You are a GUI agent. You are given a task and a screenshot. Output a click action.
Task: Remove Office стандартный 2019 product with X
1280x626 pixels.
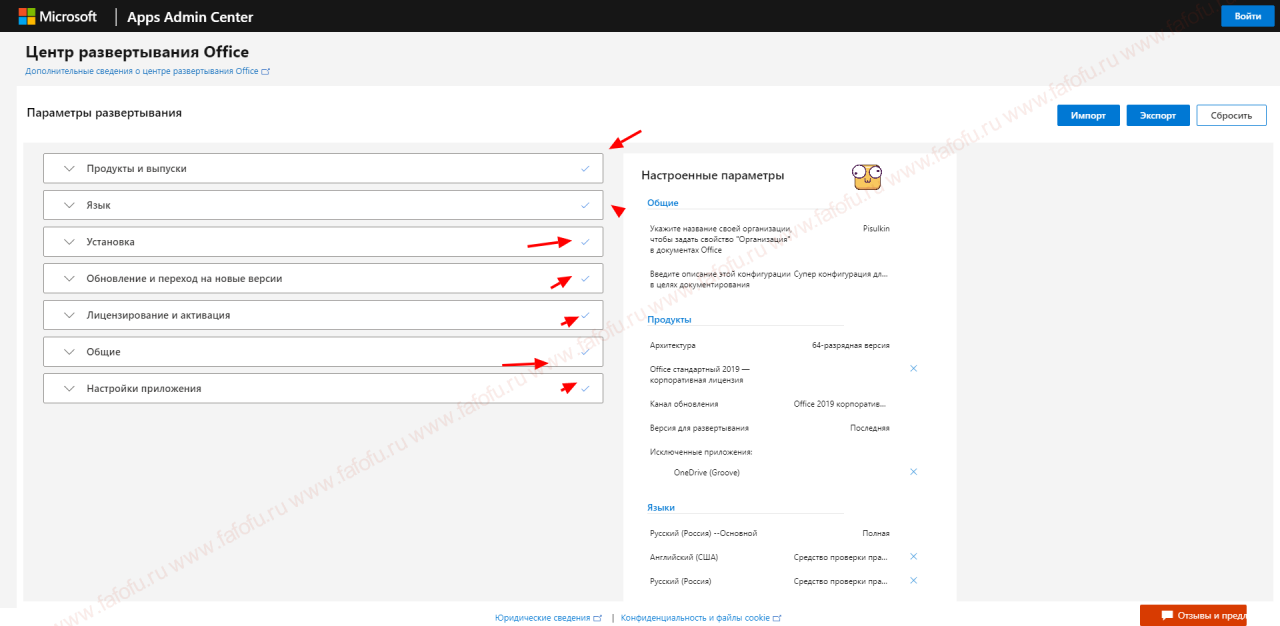[x=913, y=368]
